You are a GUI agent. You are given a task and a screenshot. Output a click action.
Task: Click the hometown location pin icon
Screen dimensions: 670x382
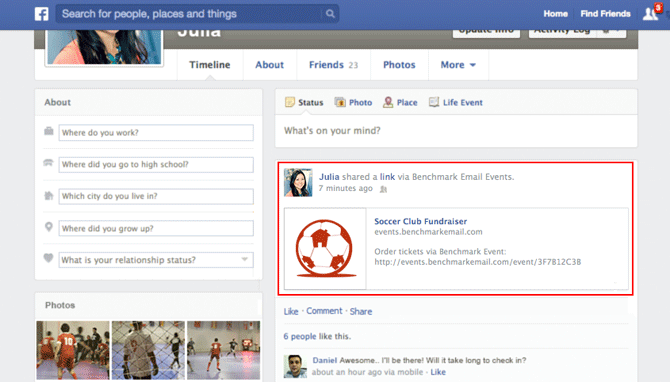[49, 227]
